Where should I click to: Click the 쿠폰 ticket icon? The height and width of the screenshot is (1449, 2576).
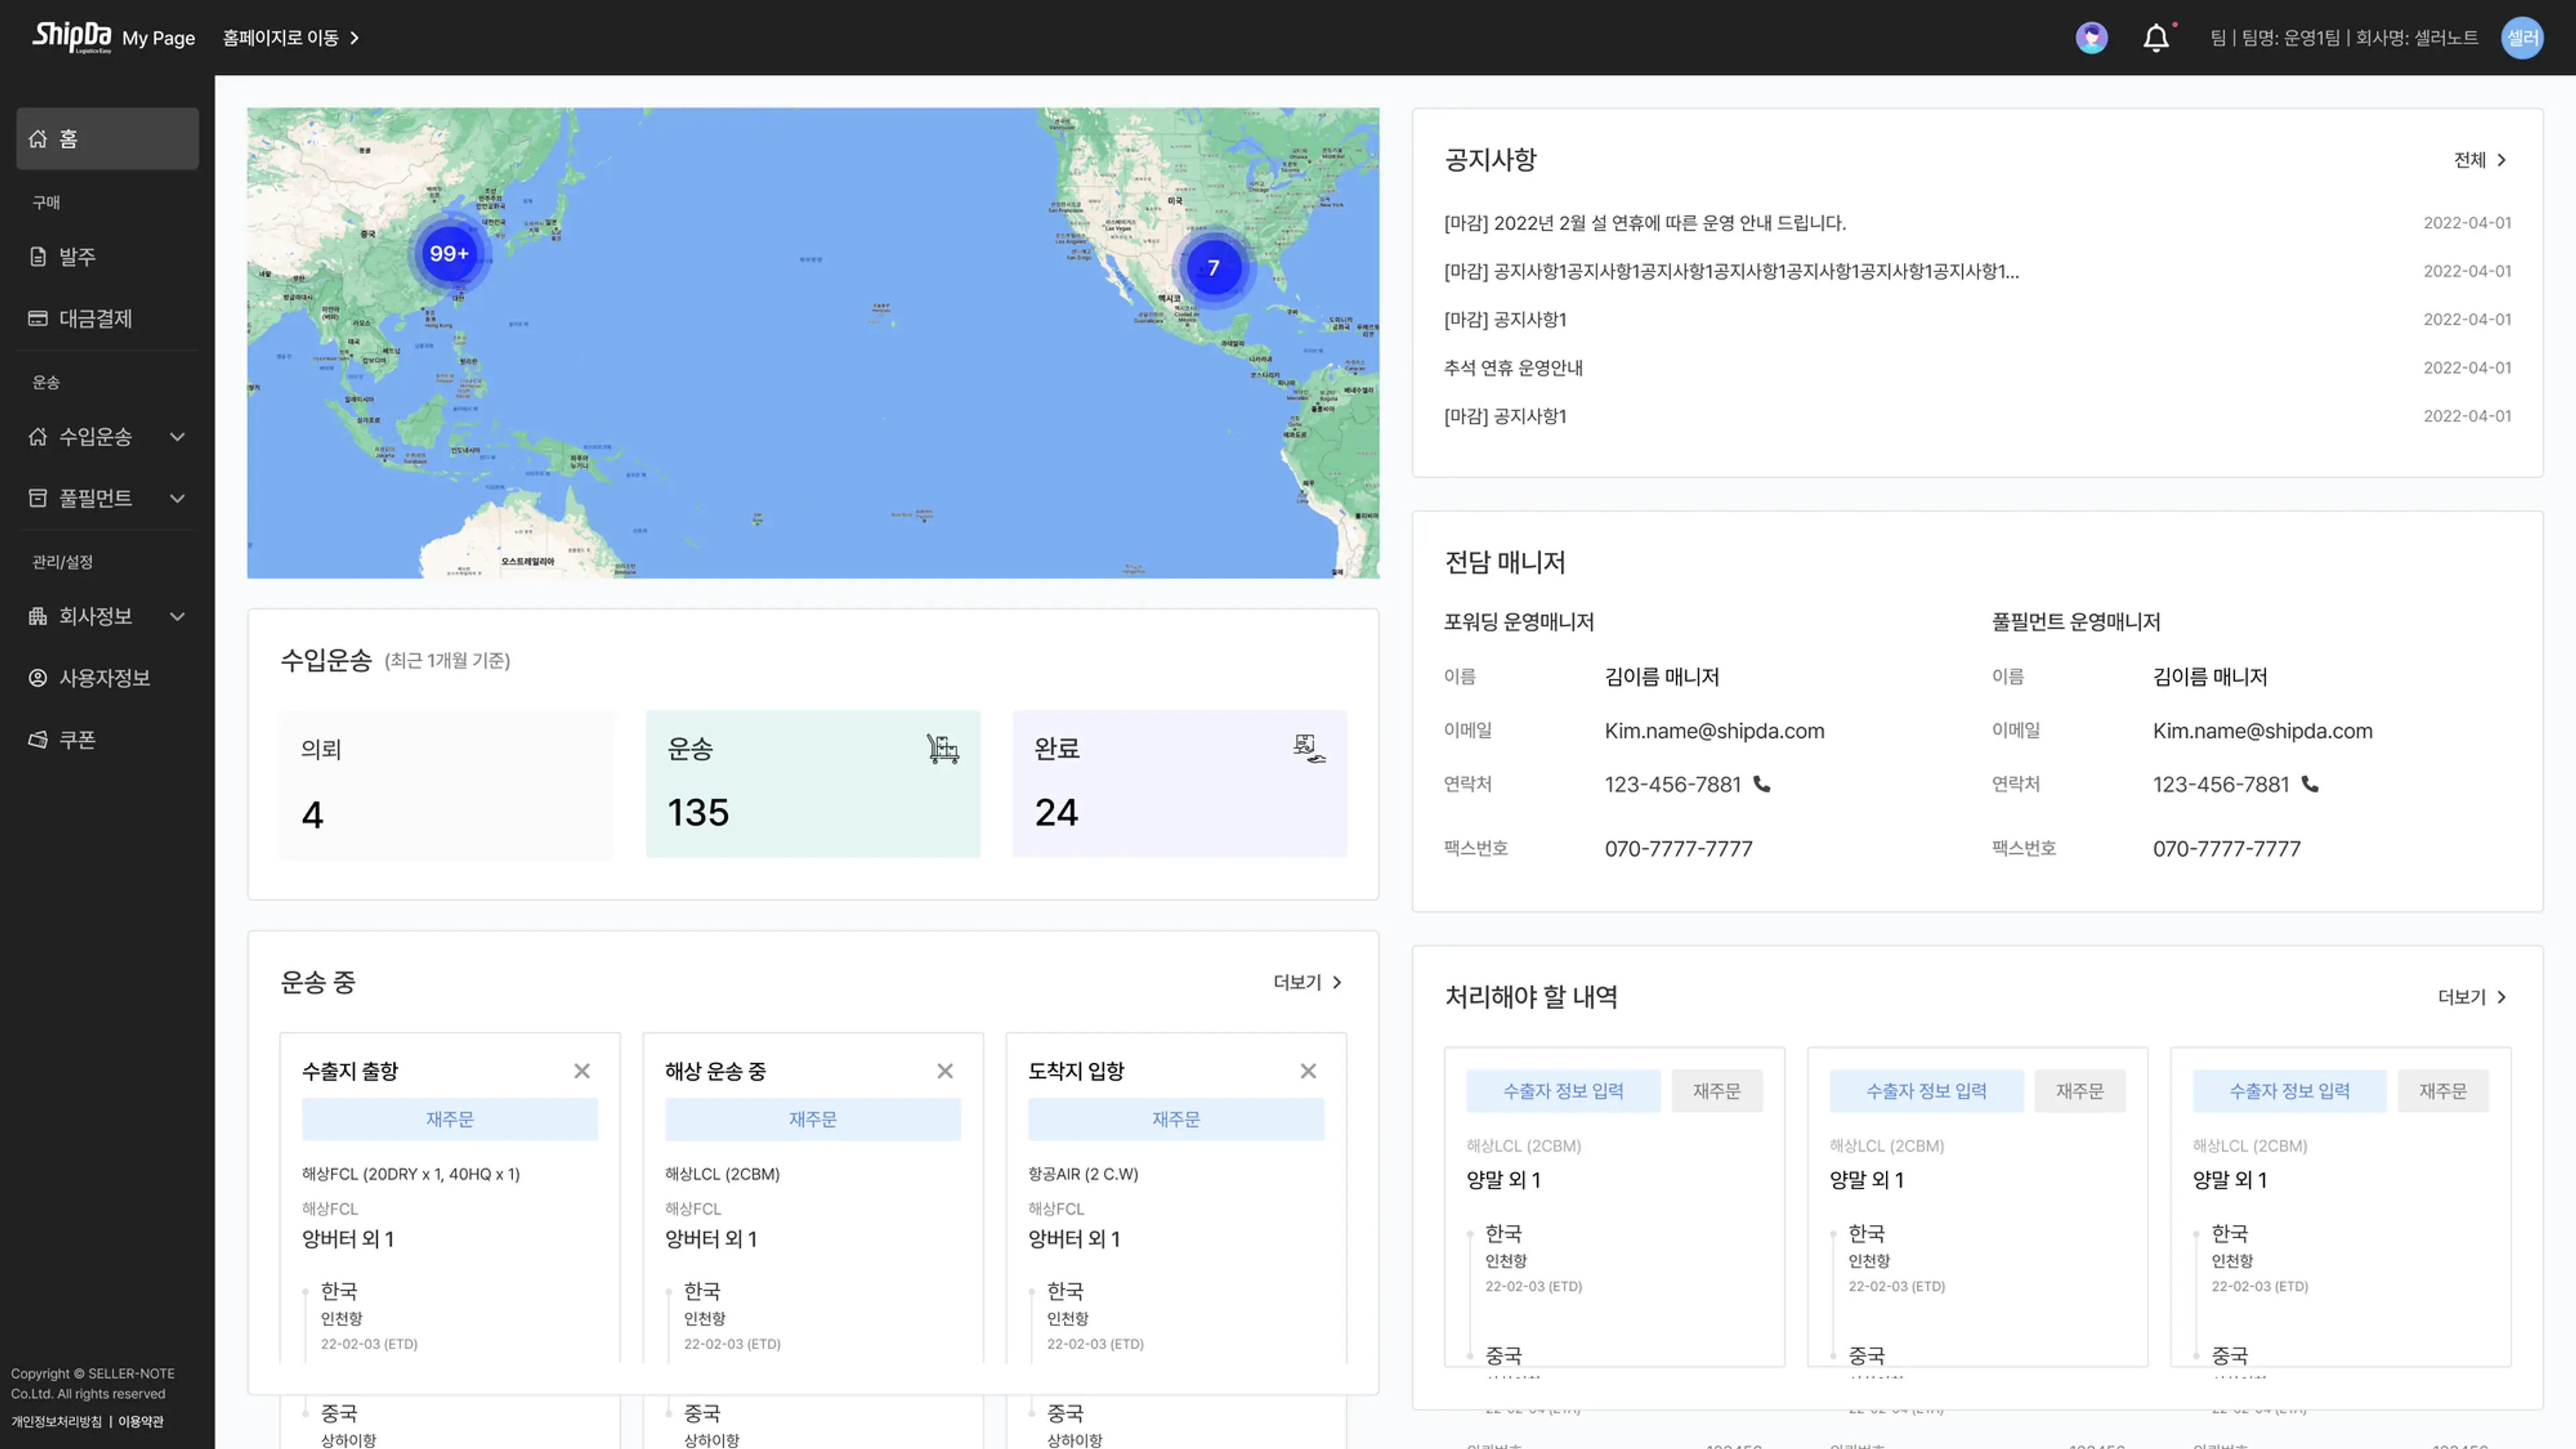pos(38,740)
